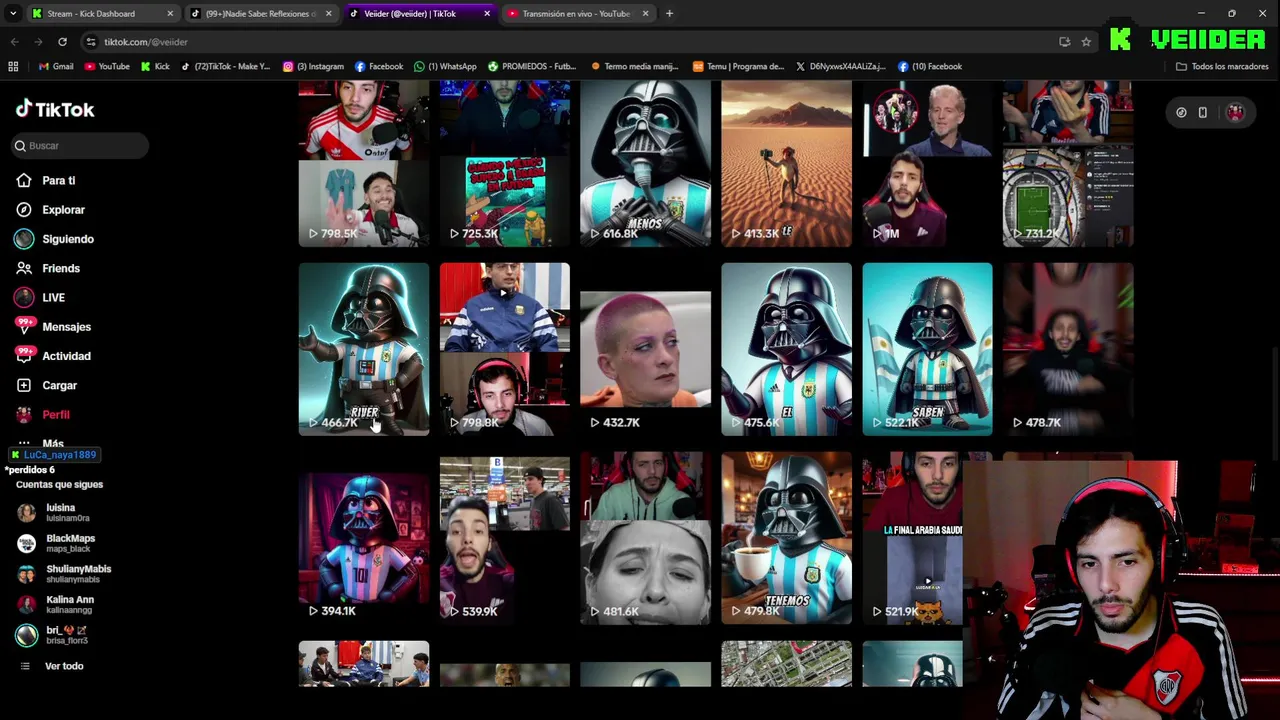Open video with 731.2K views
The image size is (1280, 720).
(1069, 164)
